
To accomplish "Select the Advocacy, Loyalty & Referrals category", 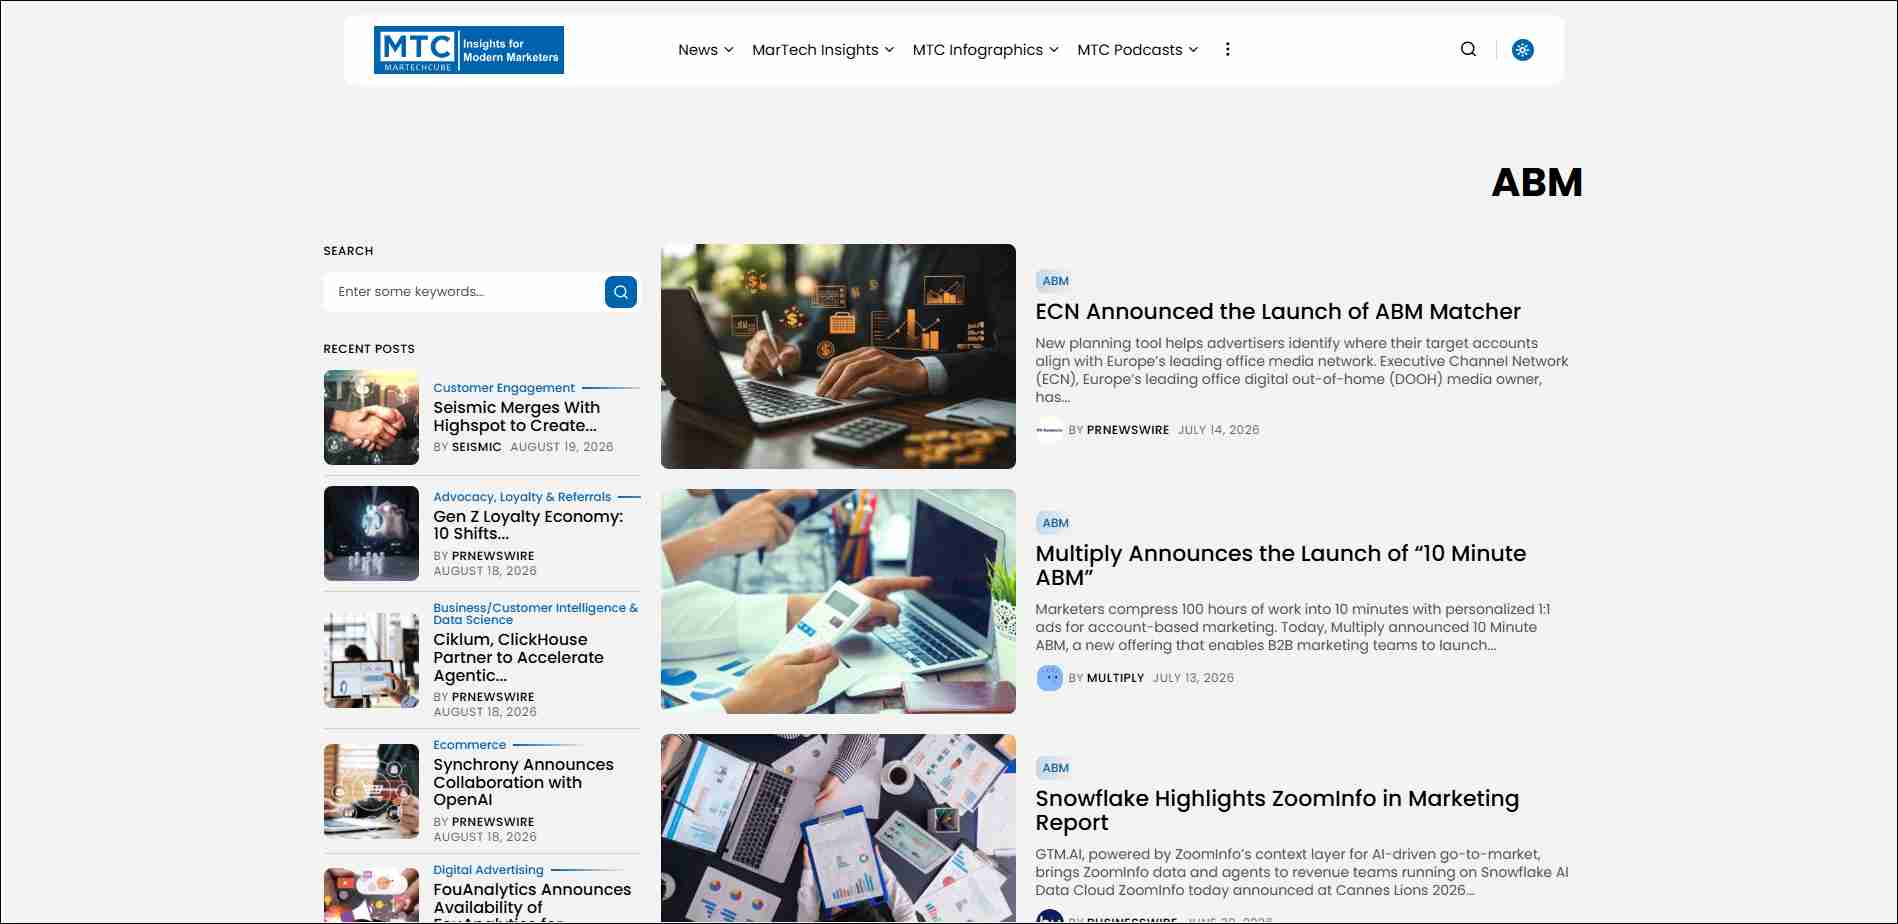I will [x=522, y=497].
